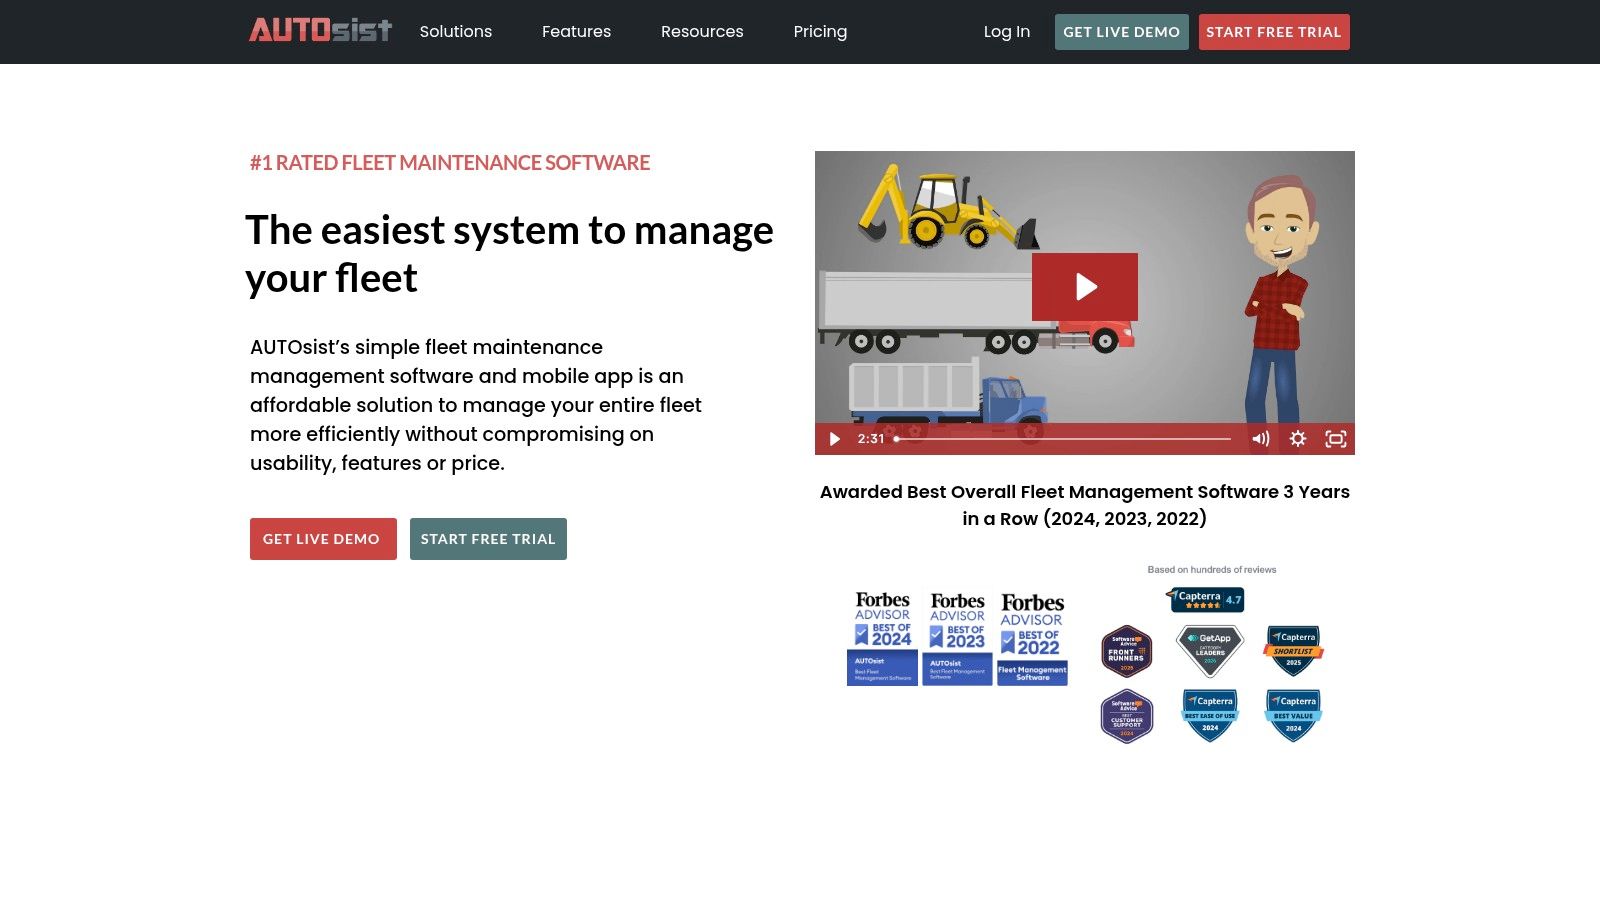Image resolution: width=1600 pixels, height=900 pixels.
Task: Click the Software Advice Front Runners badge
Action: pos(1127,651)
